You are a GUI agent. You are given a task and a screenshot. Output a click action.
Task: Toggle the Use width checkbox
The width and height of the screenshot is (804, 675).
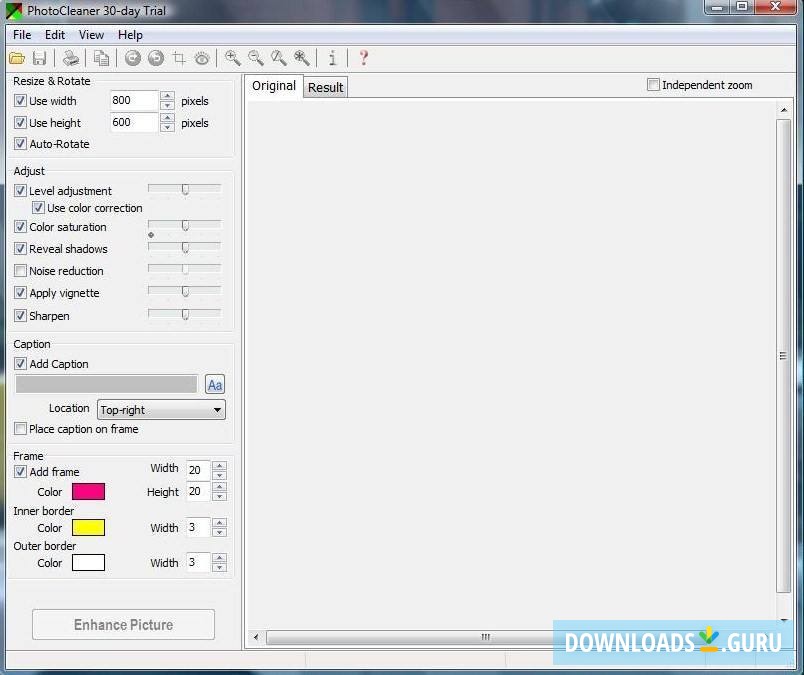tap(20, 101)
